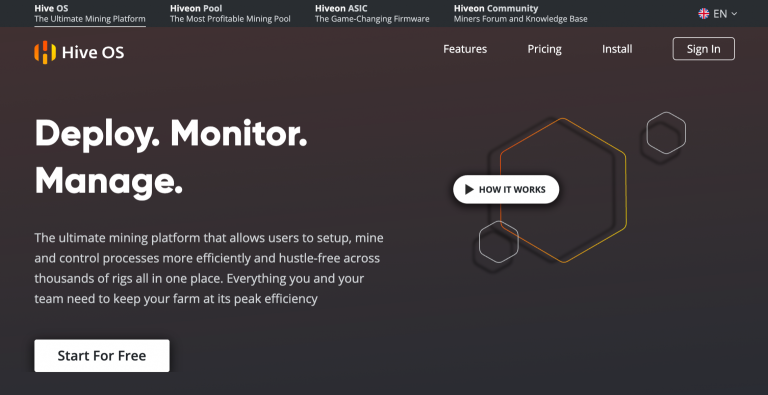
Task: Open the Pricing menu item
Action: 544,49
